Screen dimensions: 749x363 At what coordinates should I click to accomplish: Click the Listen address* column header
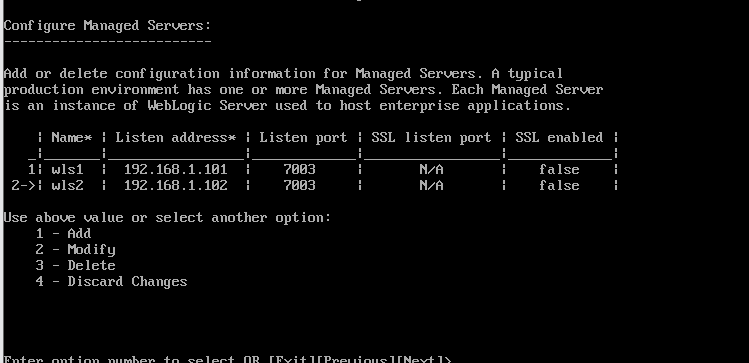coord(176,138)
